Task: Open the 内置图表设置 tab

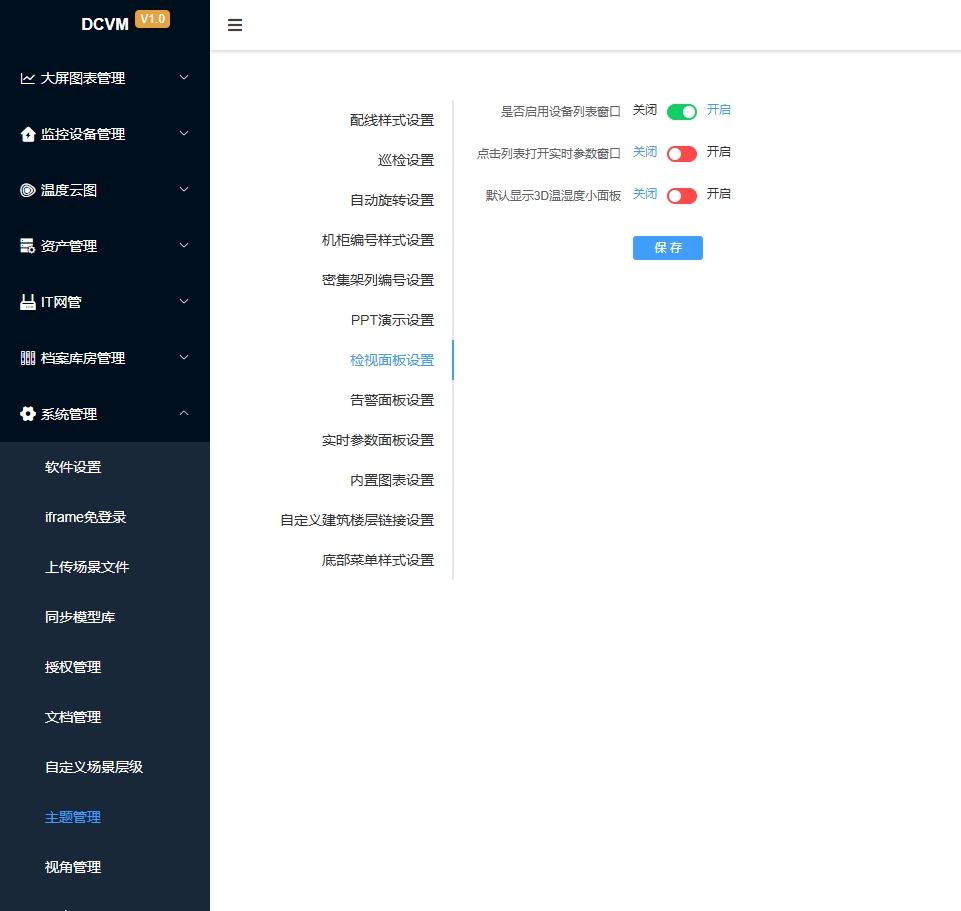Action: pos(392,480)
